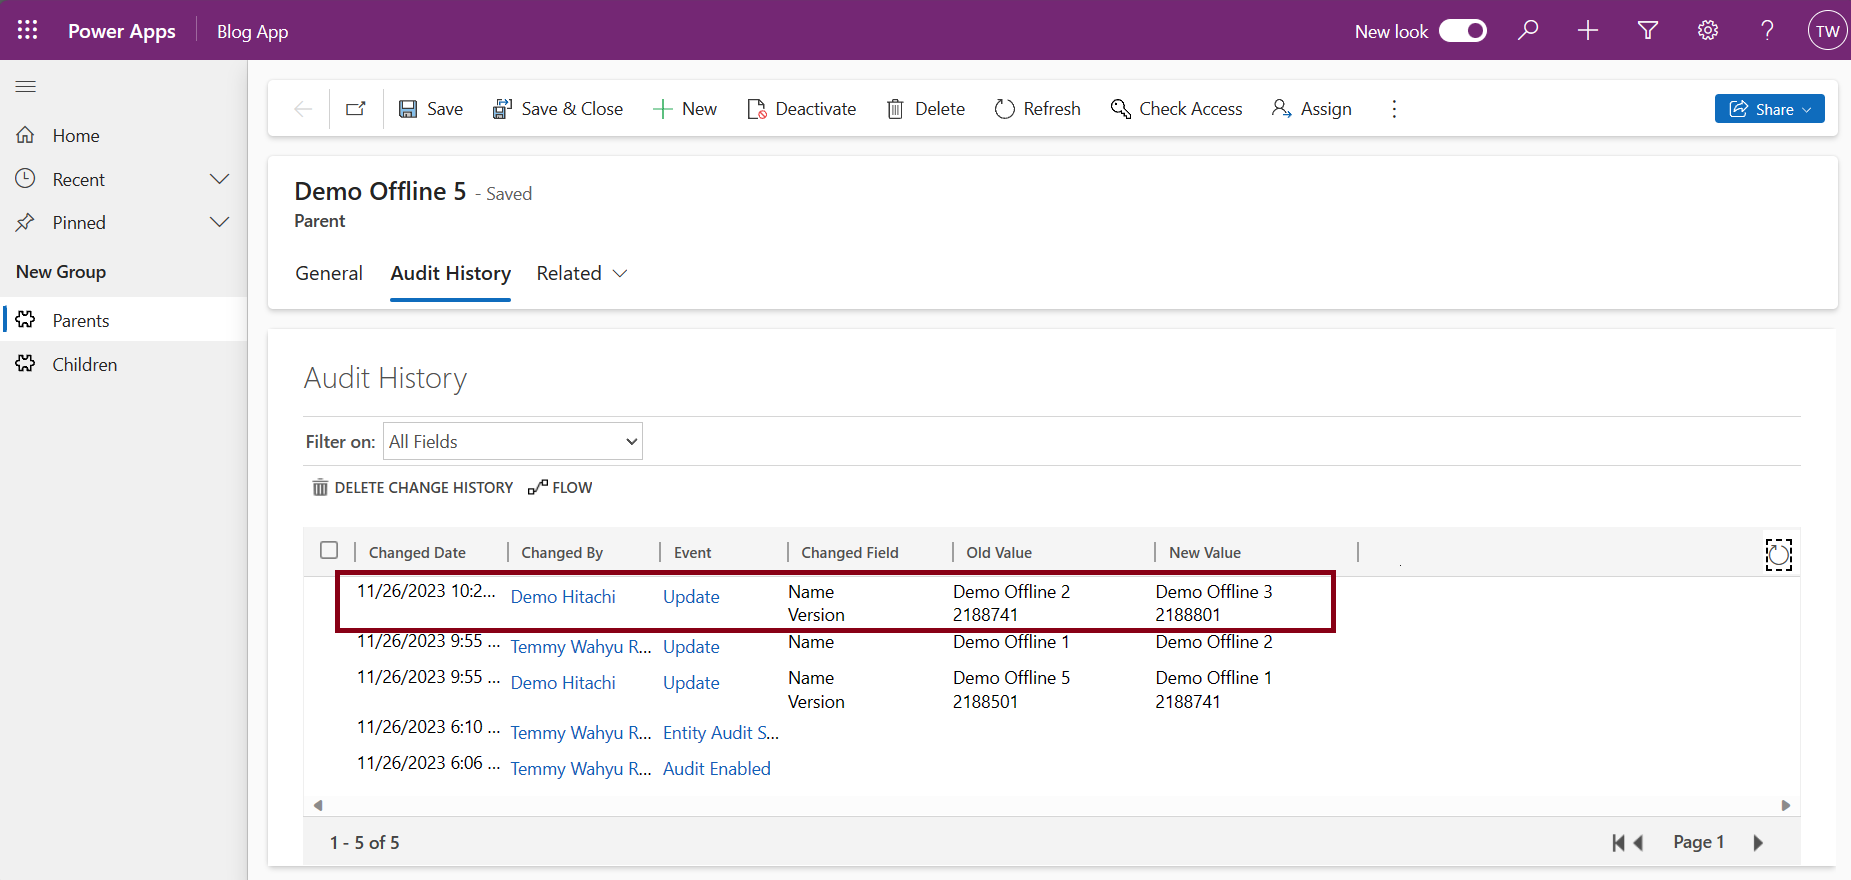Image resolution: width=1851 pixels, height=880 pixels.
Task: Toggle the New look switch
Action: point(1463,31)
